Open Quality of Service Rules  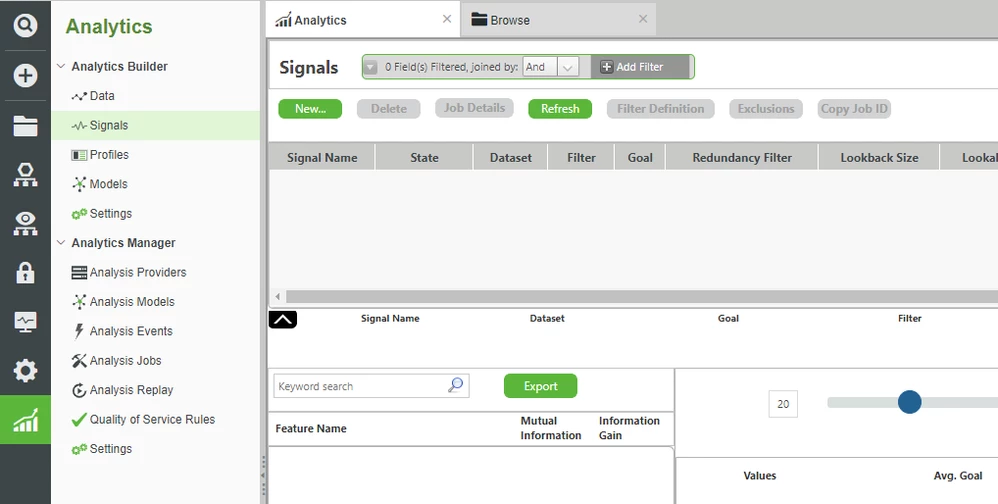coord(152,419)
